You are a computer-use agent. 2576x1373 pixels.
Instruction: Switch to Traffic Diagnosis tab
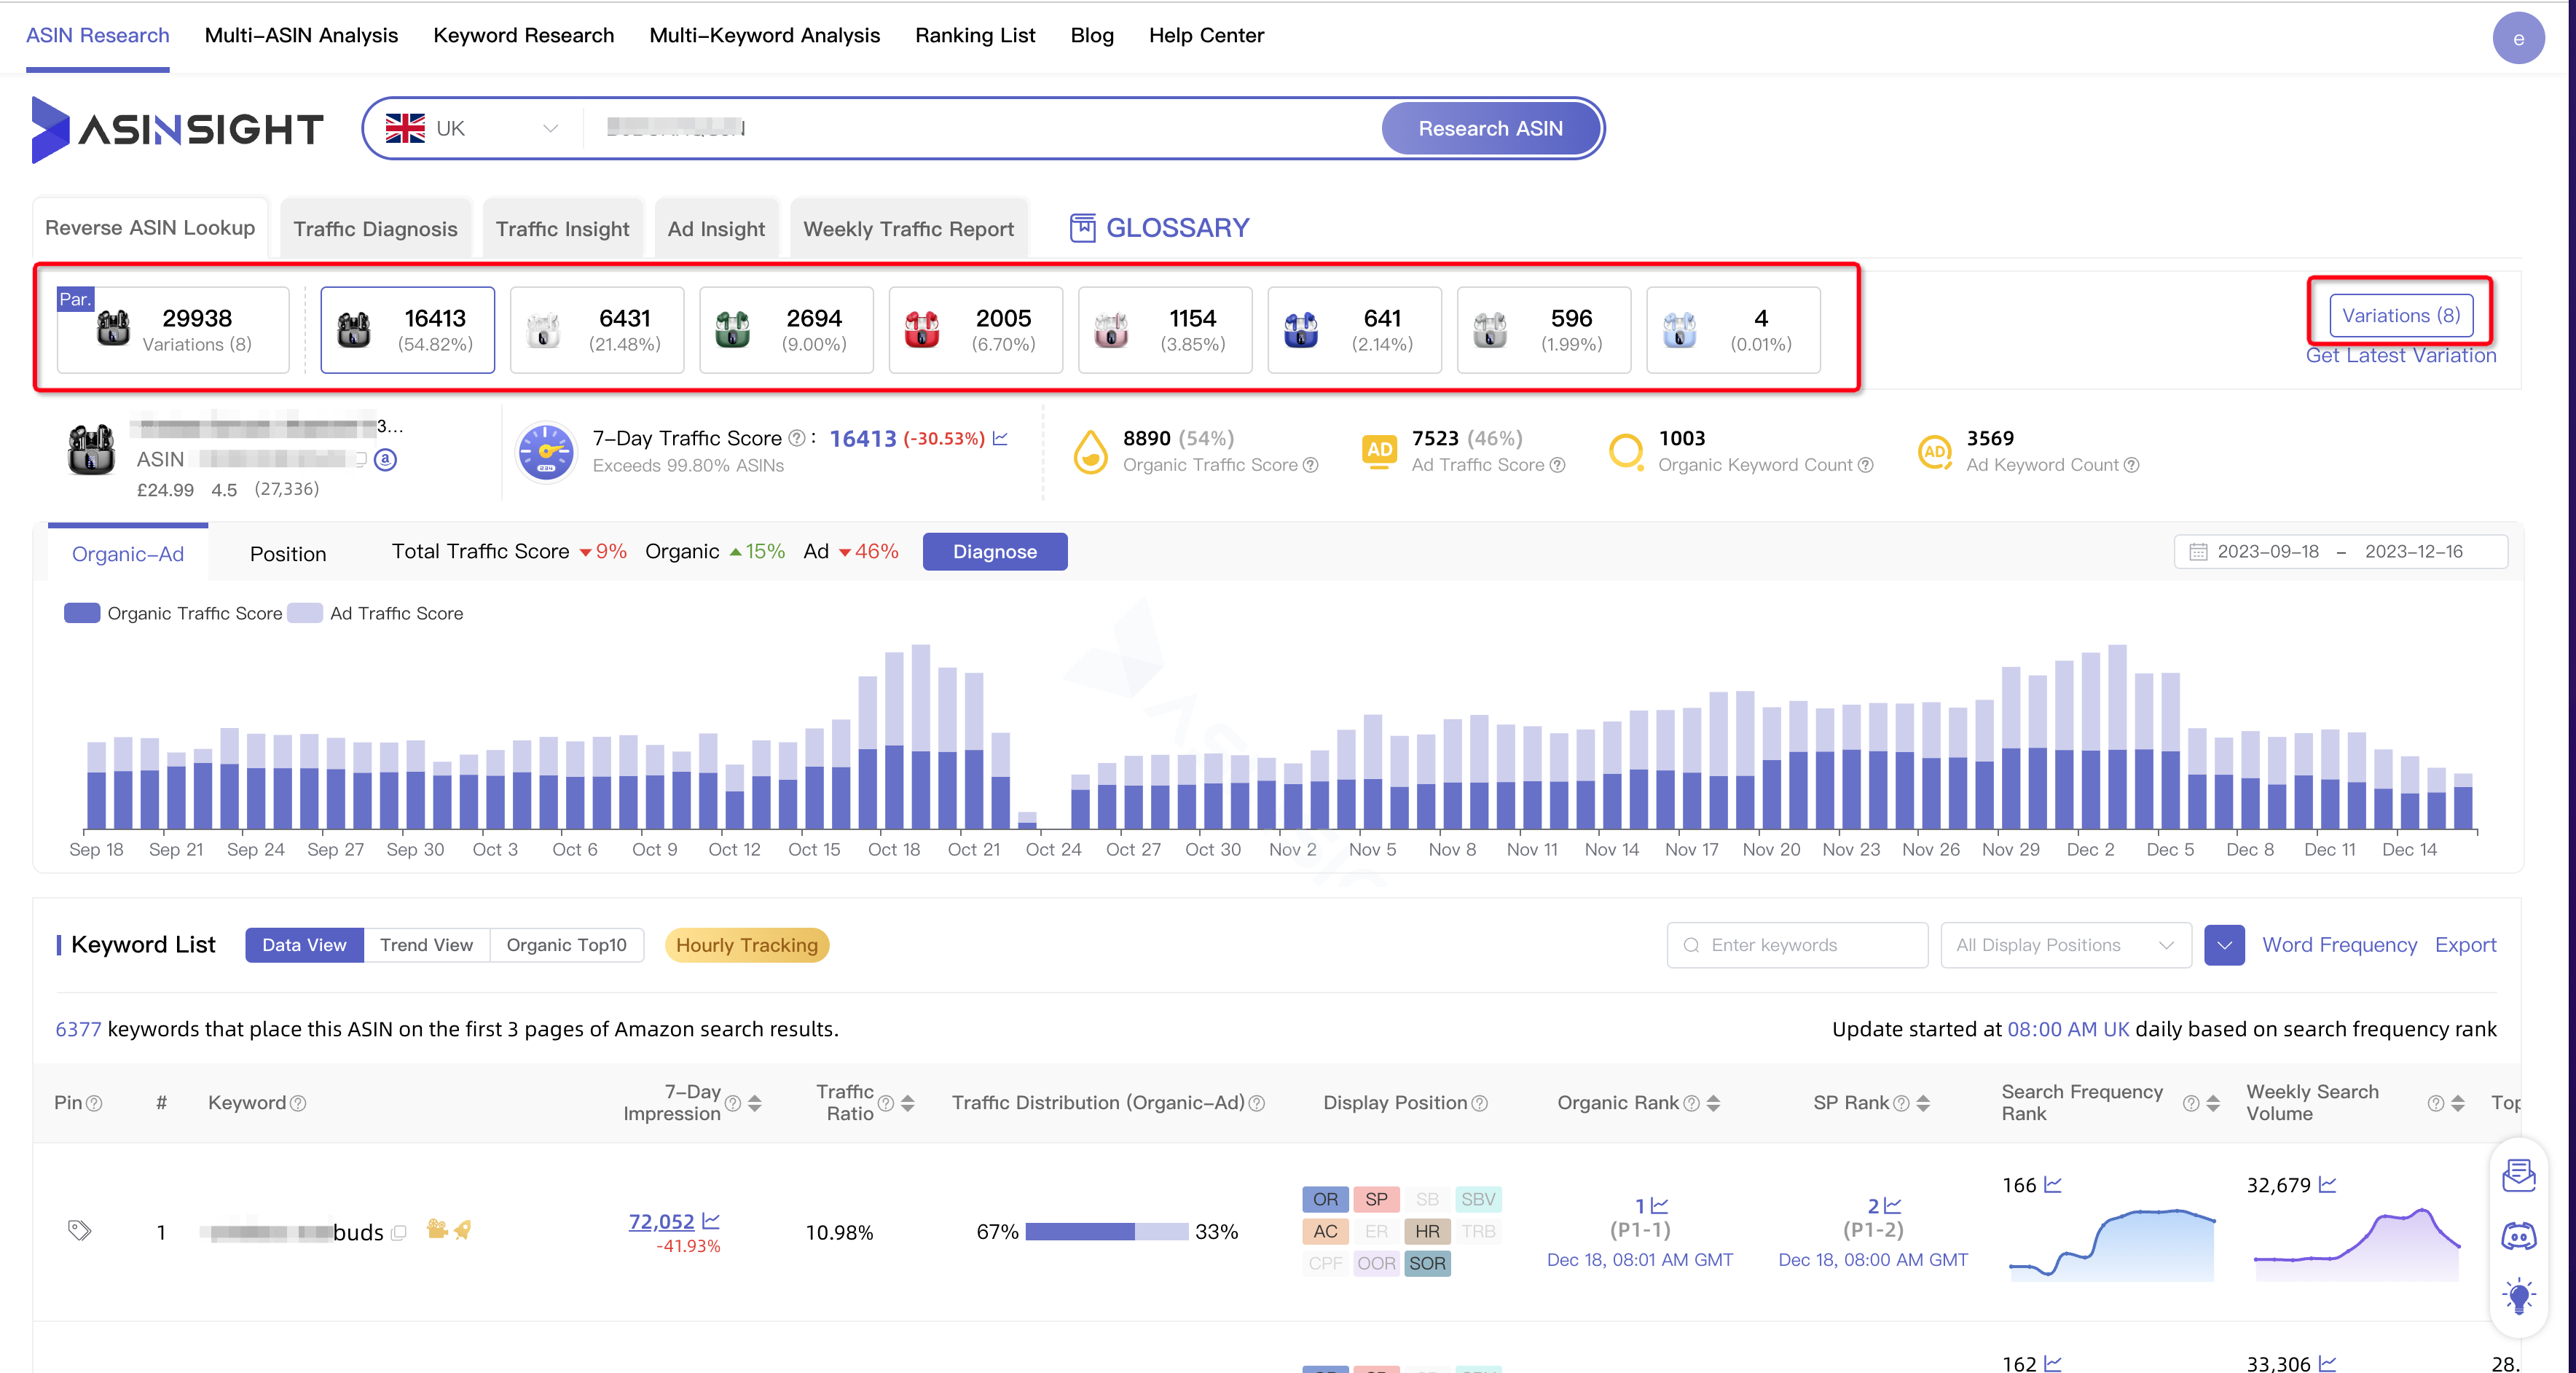click(375, 228)
